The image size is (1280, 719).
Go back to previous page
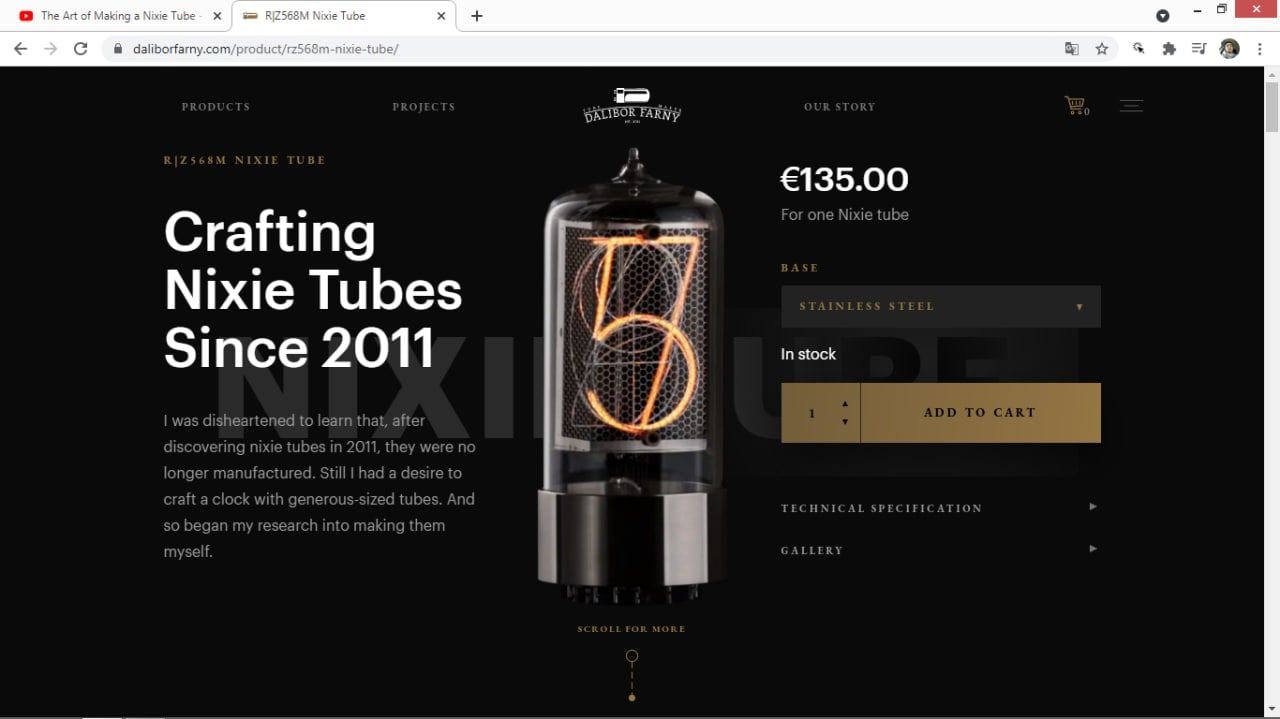(x=20, y=48)
